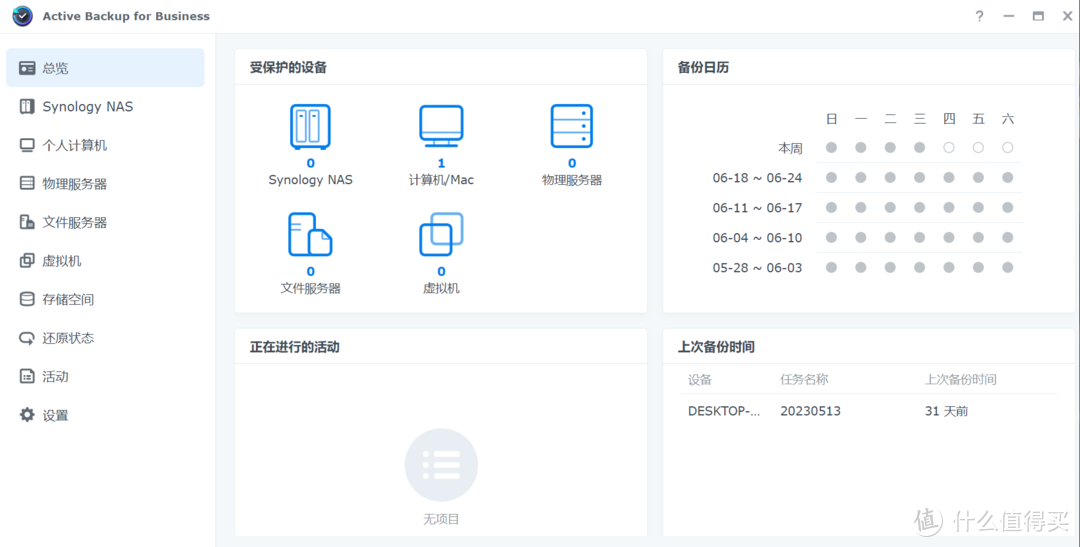The image size is (1080, 547).
Task: Click the 设备 column header
Action: pyautogui.click(x=700, y=380)
